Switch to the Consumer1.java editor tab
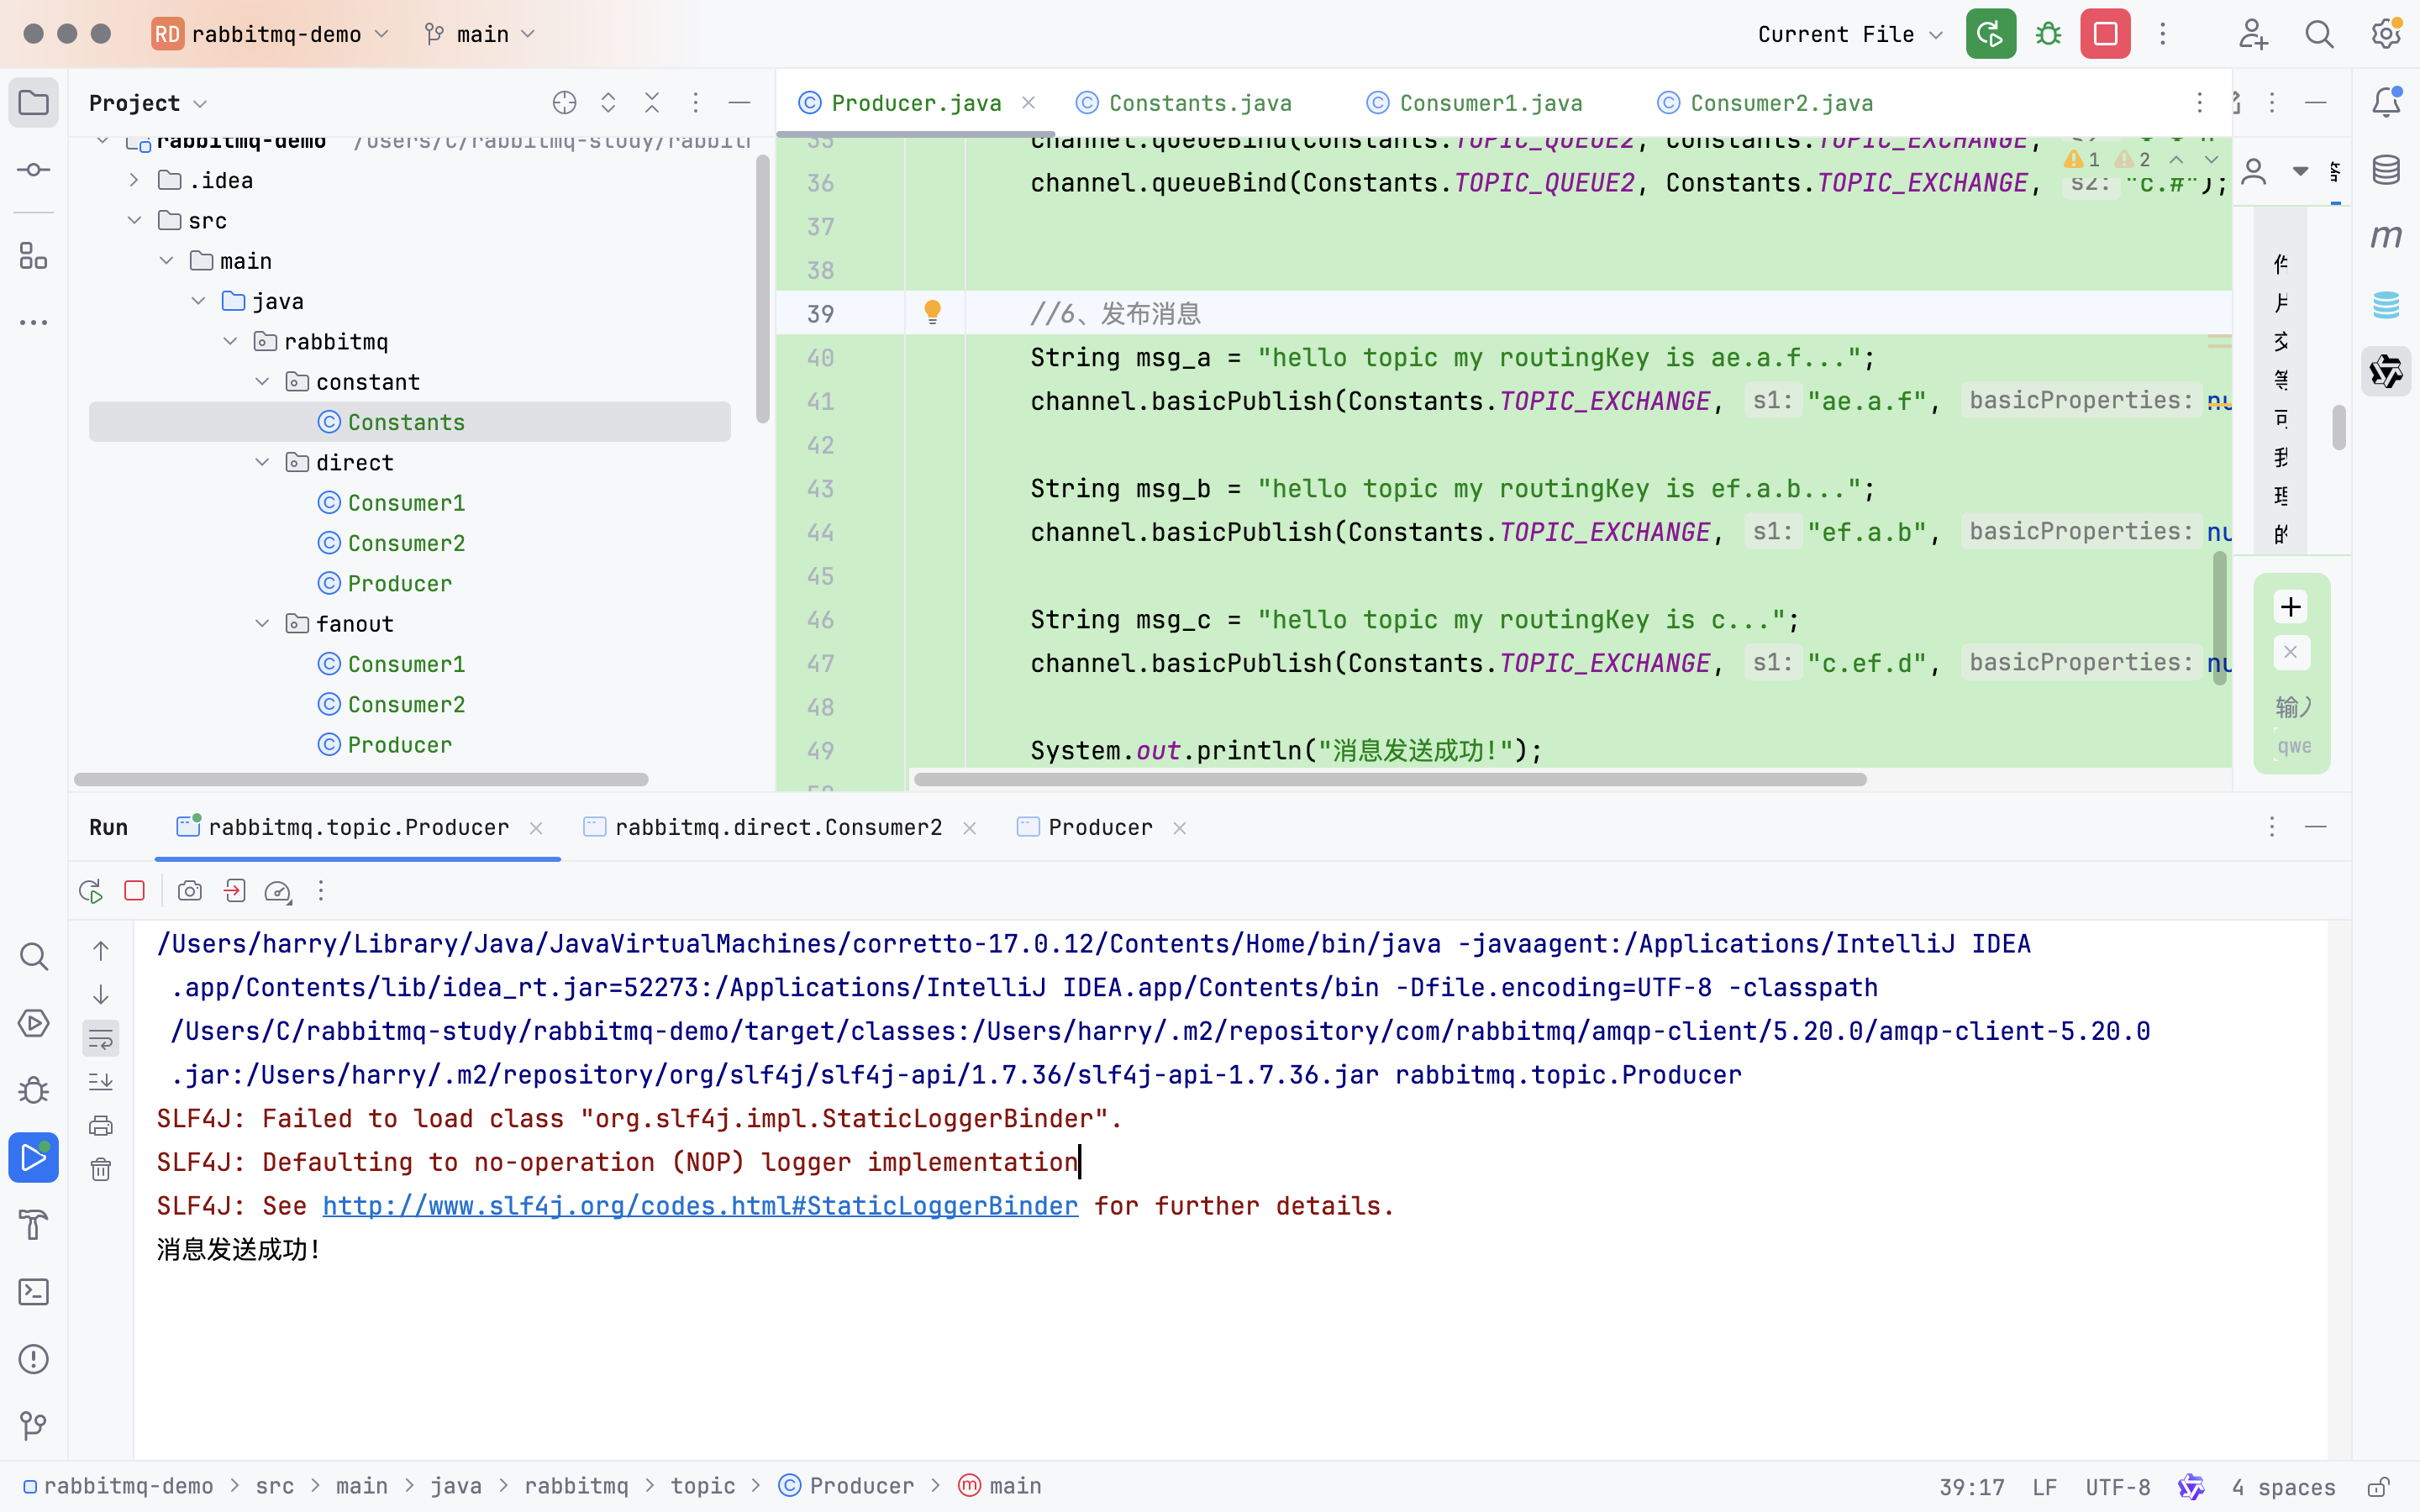This screenshot has height=1512, width=2420. (x=1490, y=103)
